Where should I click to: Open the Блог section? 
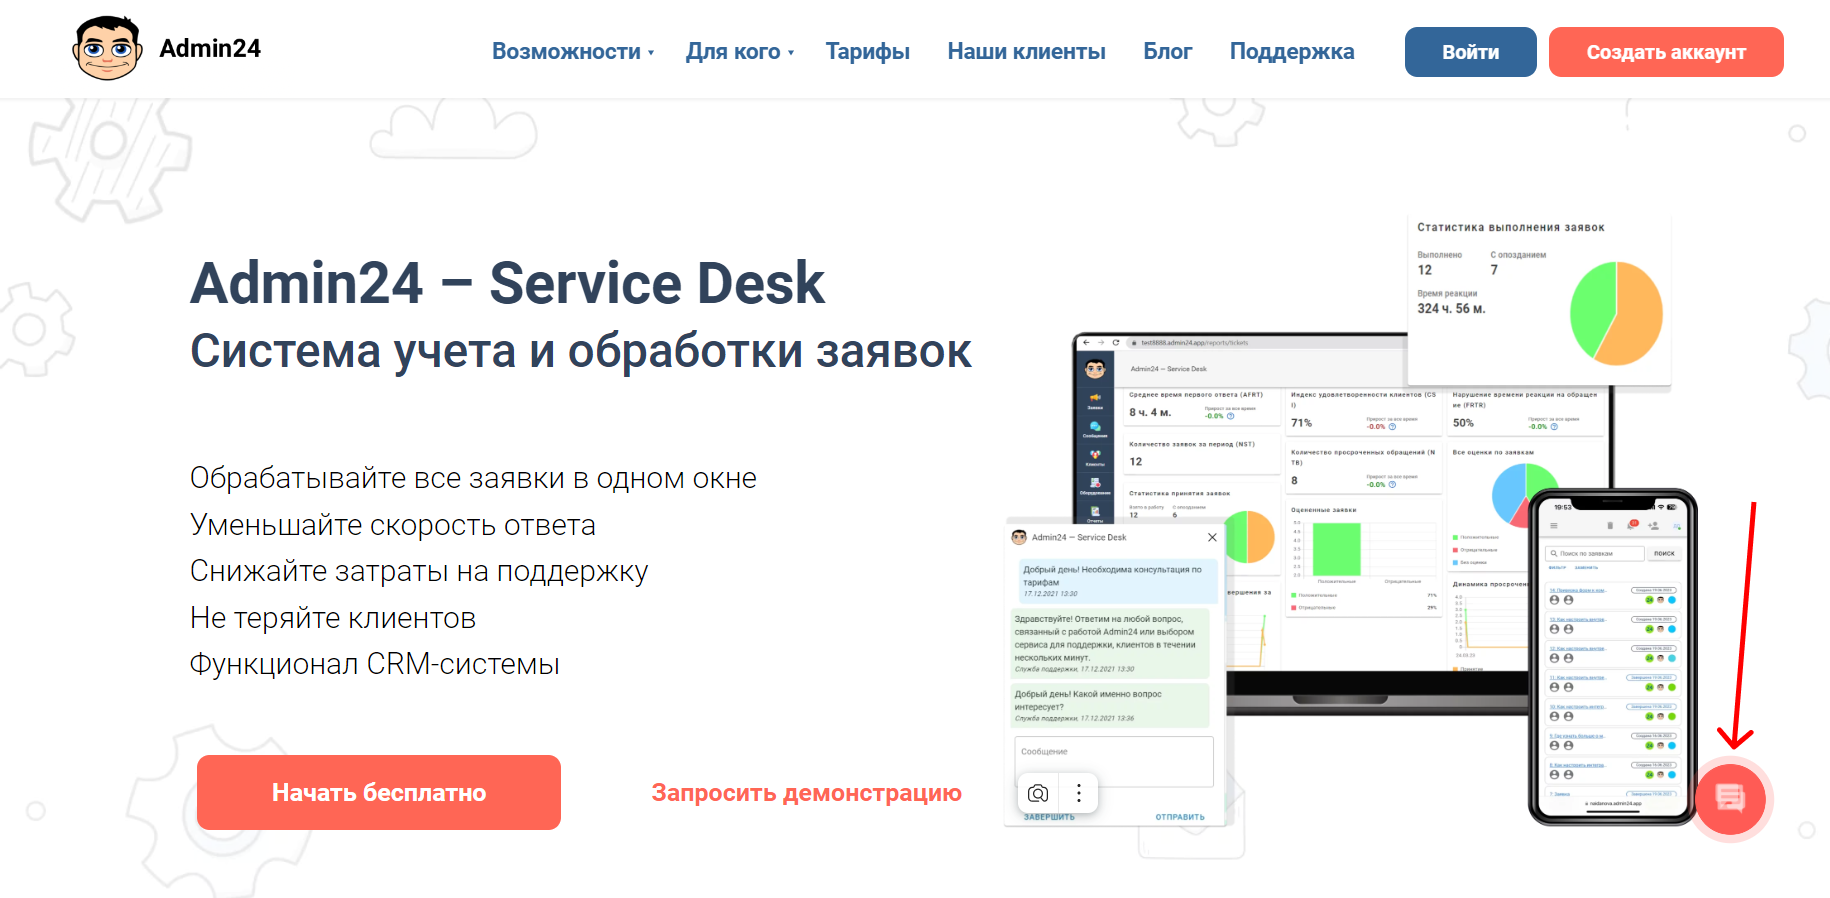click(x=1167, y=52)
